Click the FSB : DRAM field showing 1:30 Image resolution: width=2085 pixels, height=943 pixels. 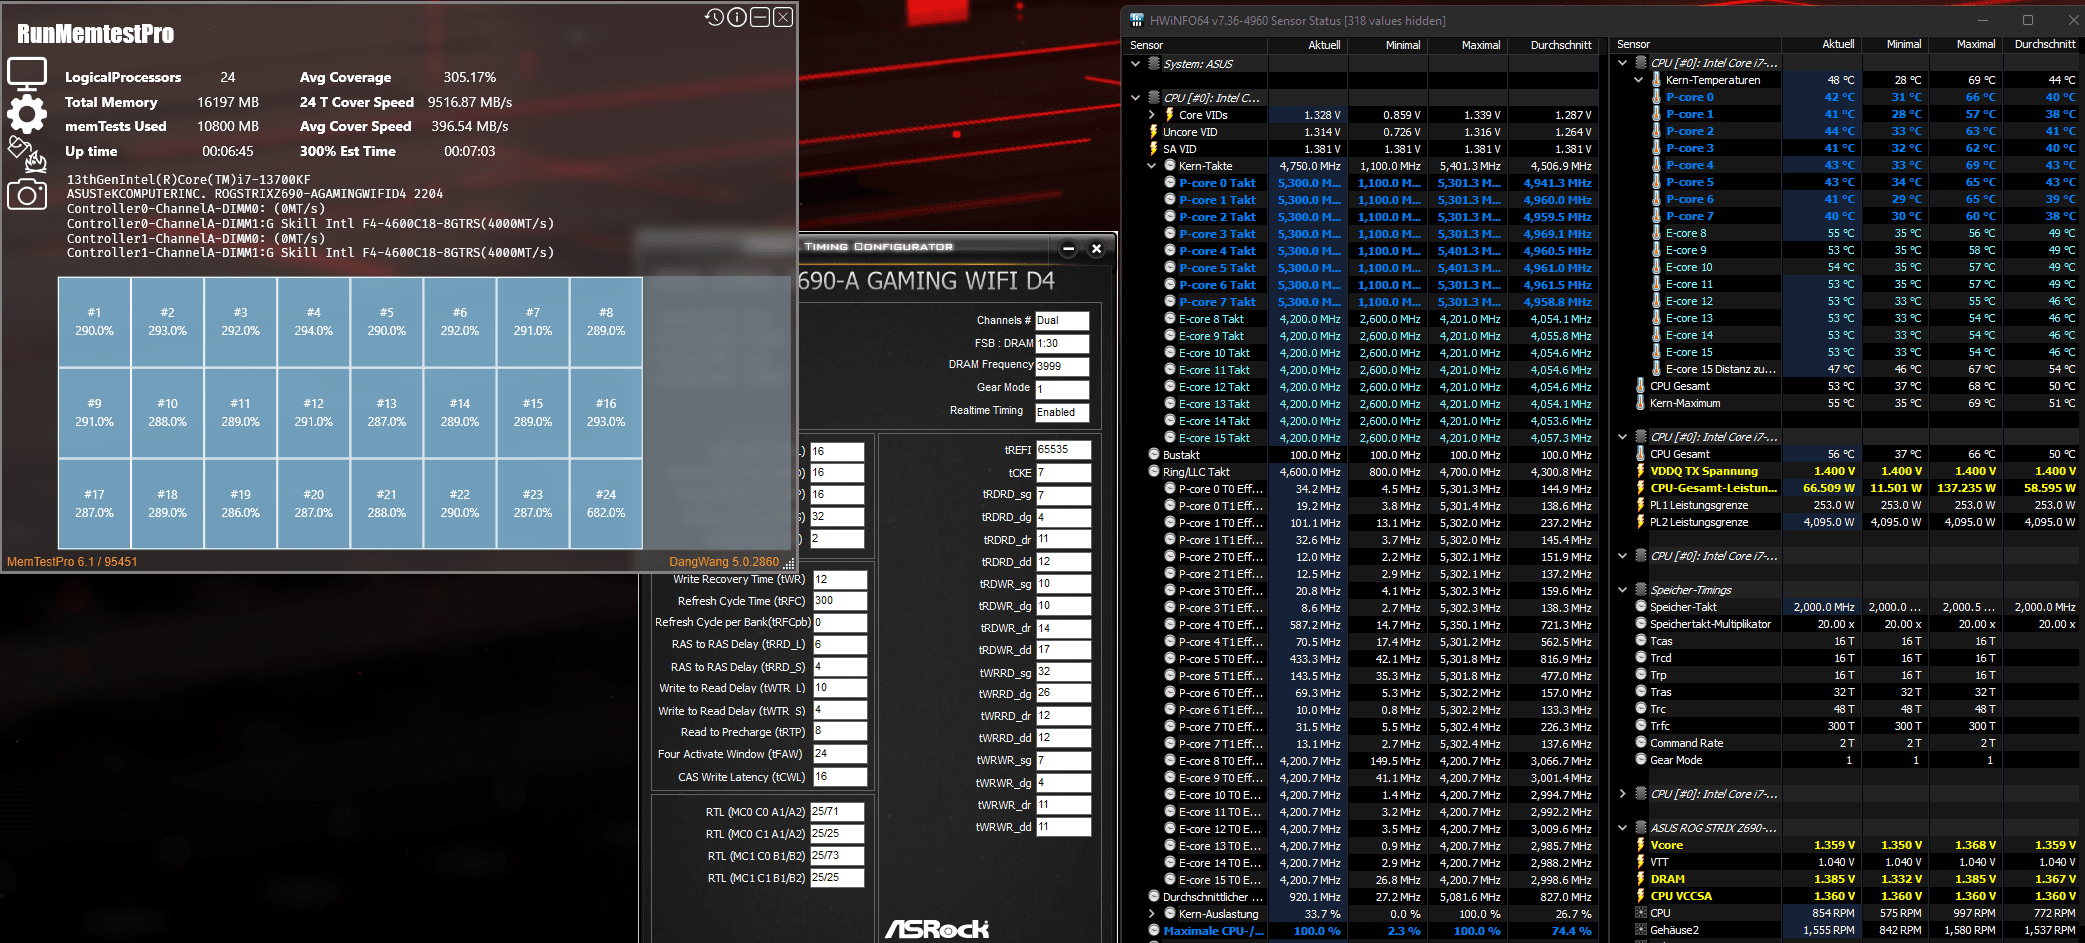pos(1062,343)
